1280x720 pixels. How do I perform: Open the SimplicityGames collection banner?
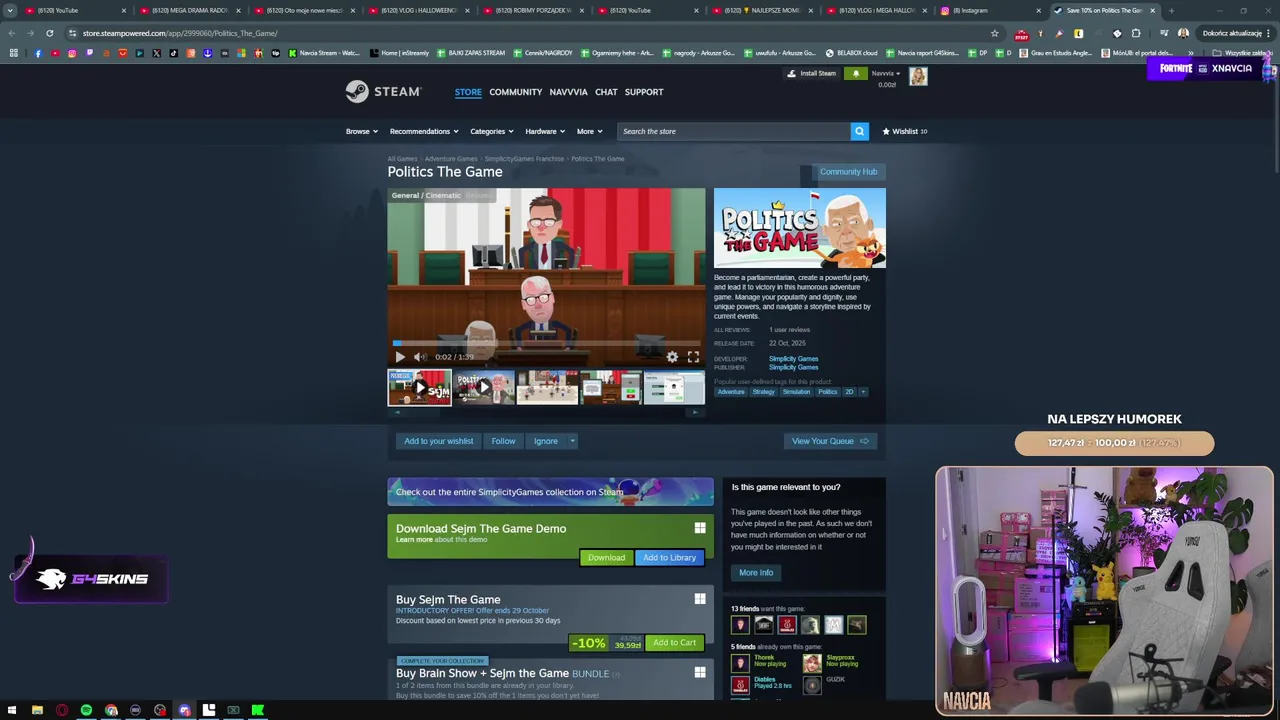coord(550,492)
